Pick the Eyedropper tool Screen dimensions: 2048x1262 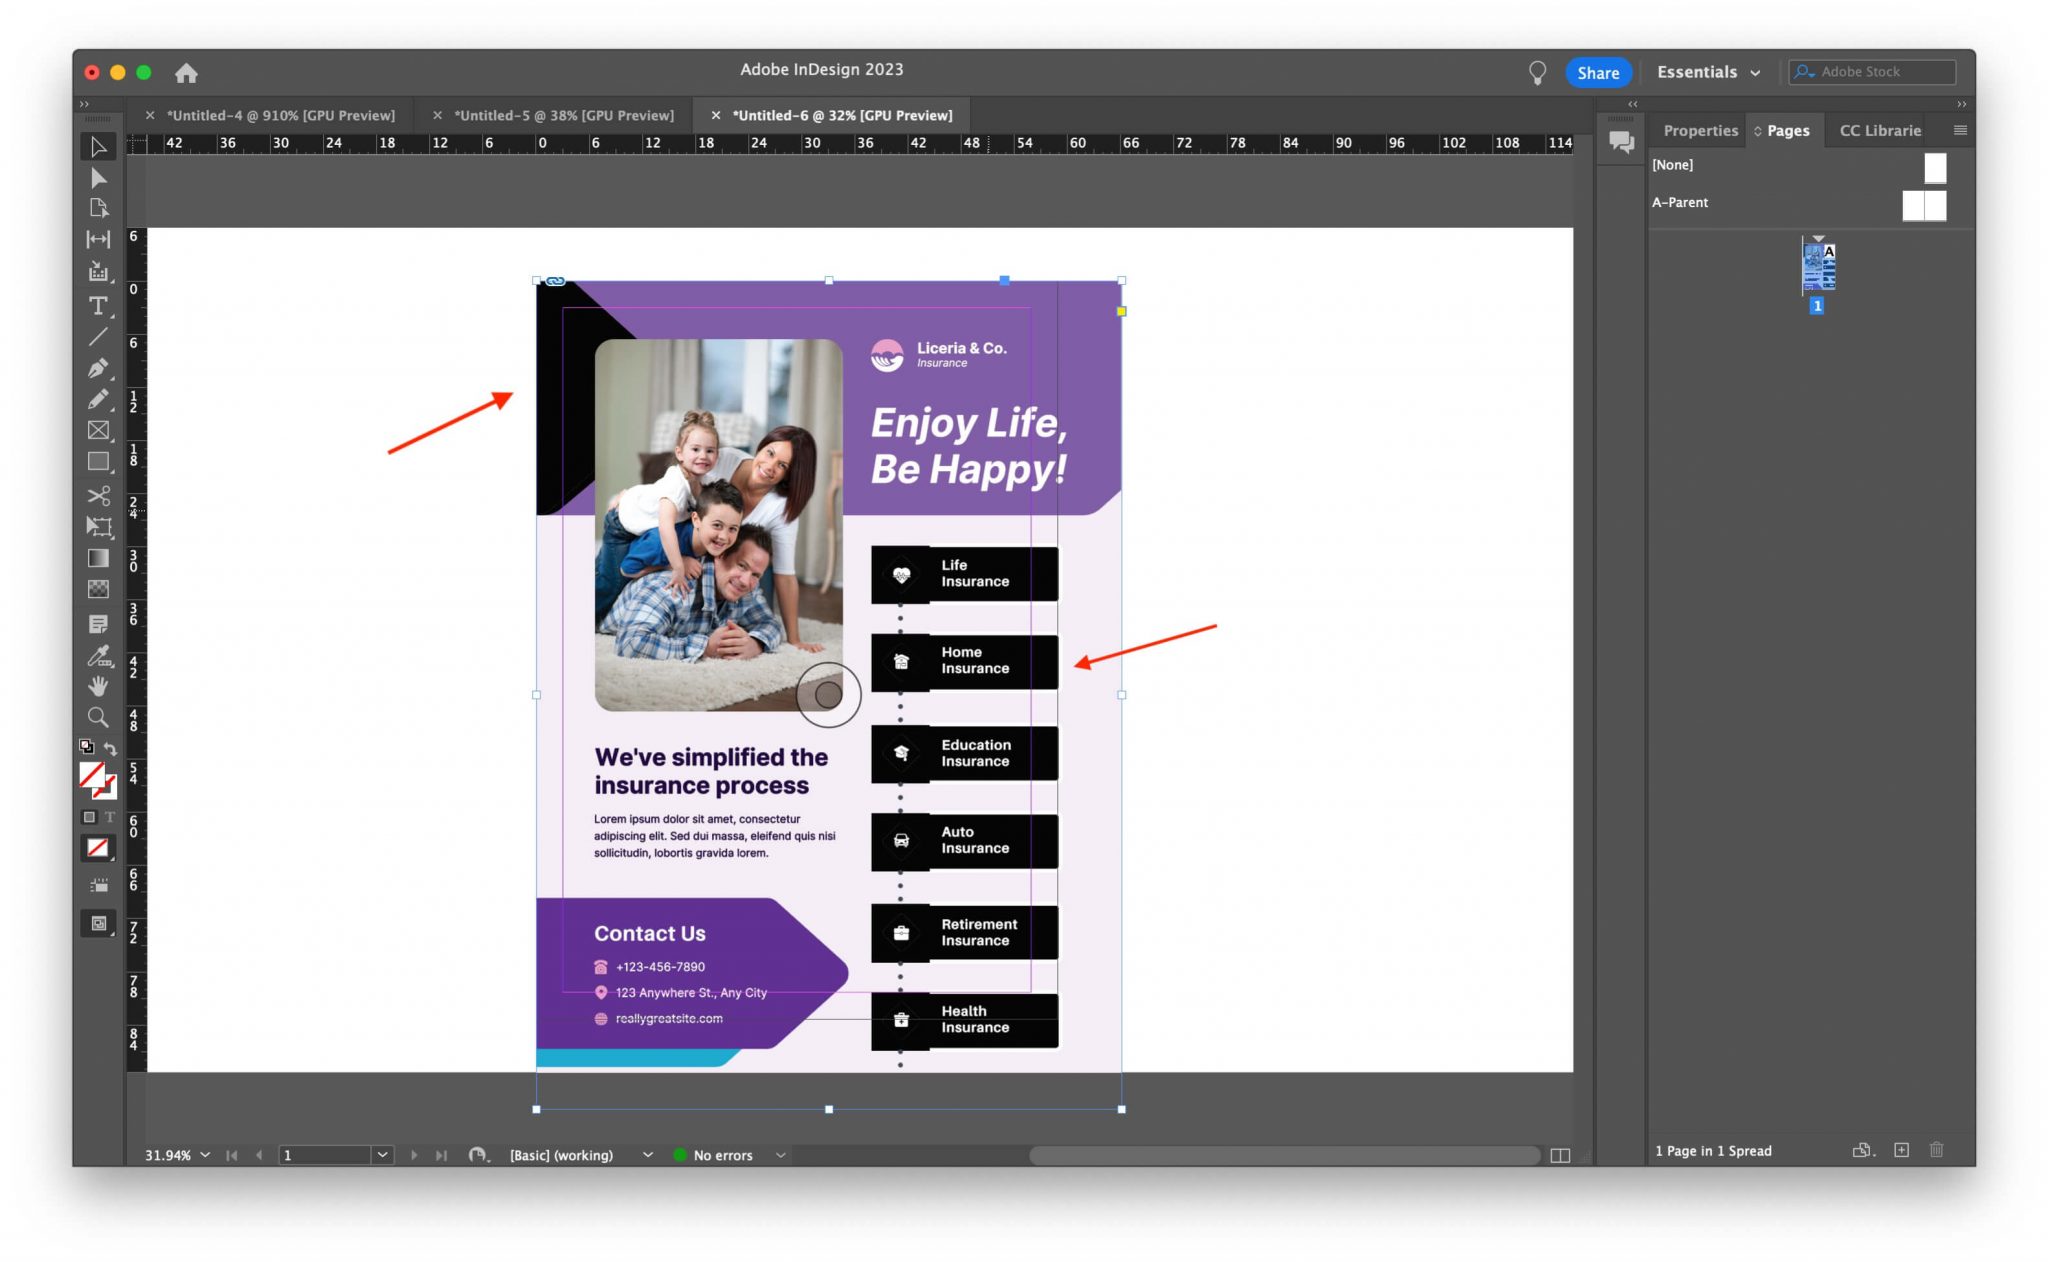coord(97,657)
